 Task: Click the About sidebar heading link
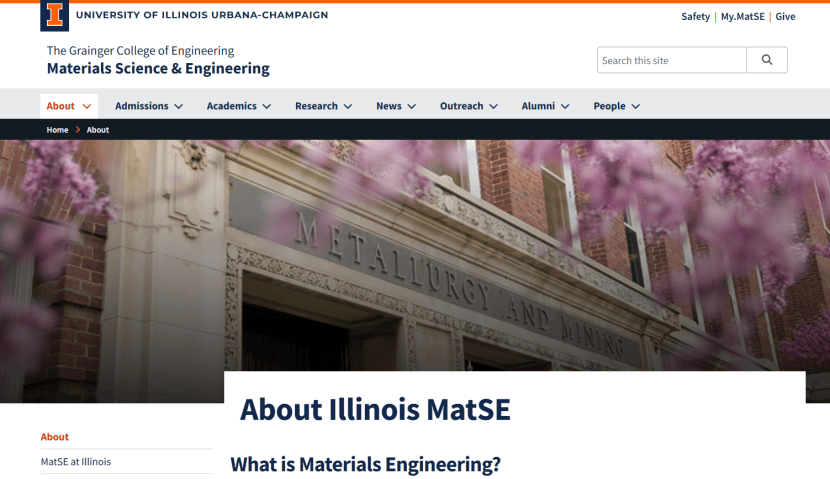click(55, 437)
